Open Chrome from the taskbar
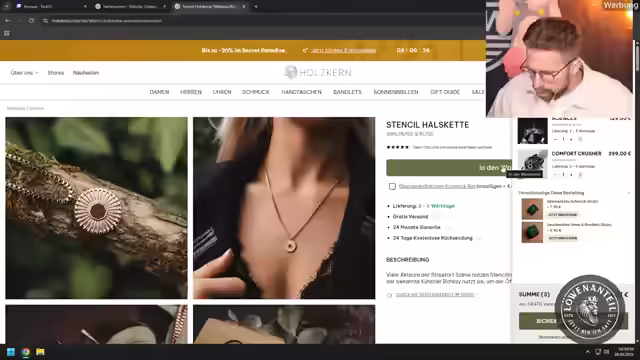640x360 pixels. (26, 352)
